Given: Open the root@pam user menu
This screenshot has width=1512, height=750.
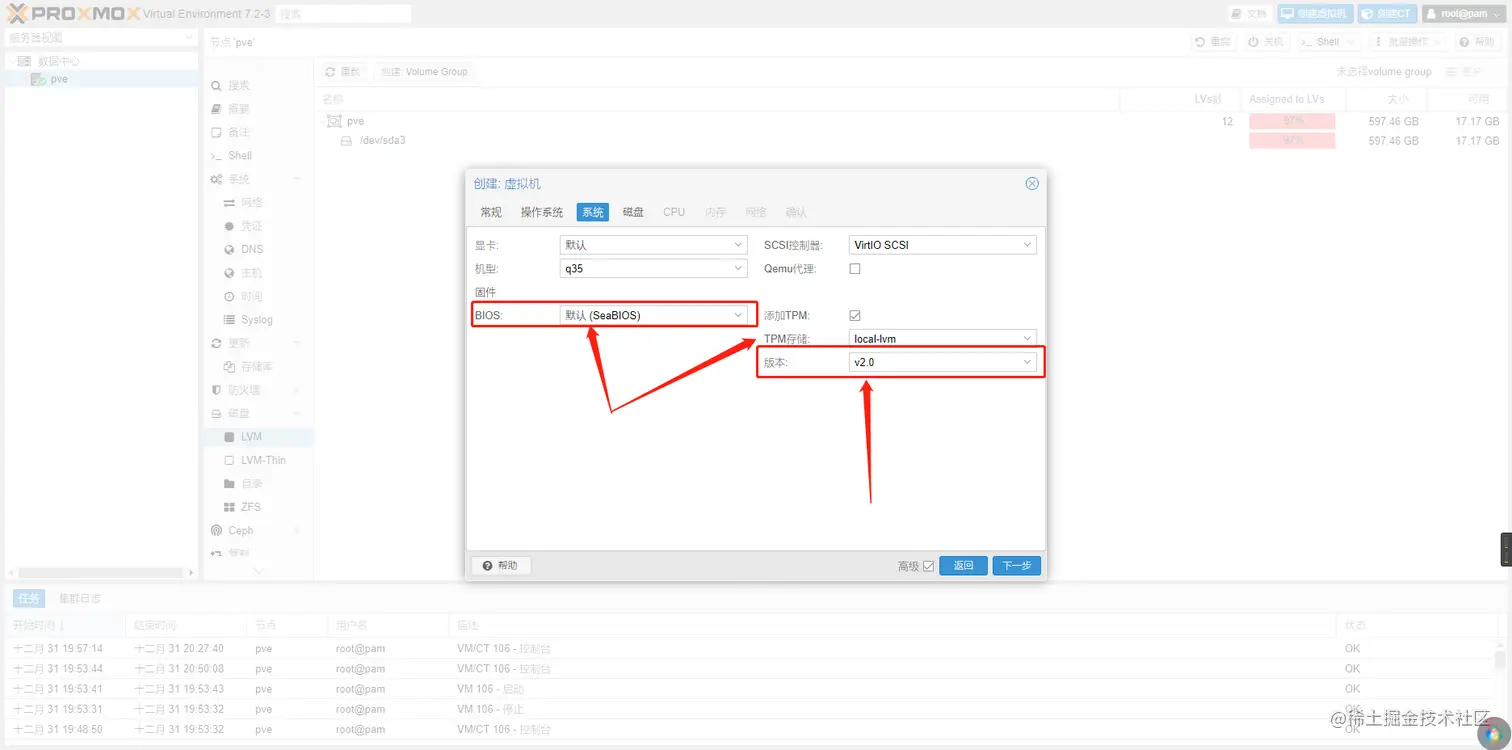Looking at the screenshot, I should click(1465, 14).
